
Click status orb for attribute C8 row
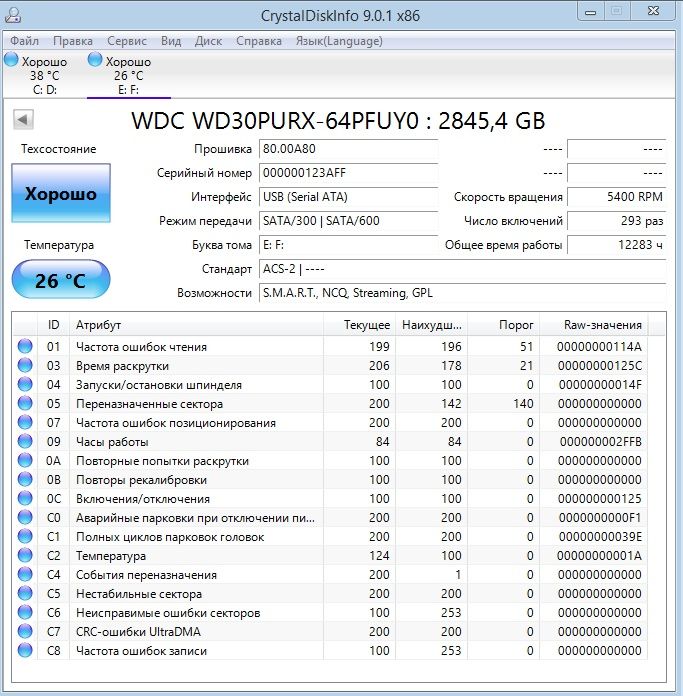pyautogui.click(x=25, y=650)
